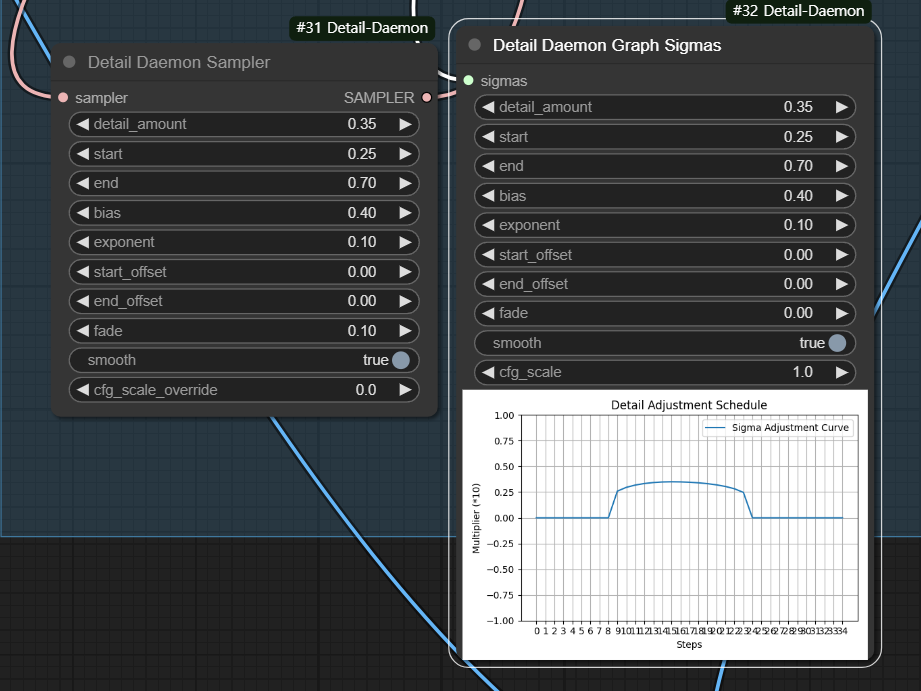Decrease cfg_scale_override value
The height and width of the screenshot is (691, 921).
(83, 390)
